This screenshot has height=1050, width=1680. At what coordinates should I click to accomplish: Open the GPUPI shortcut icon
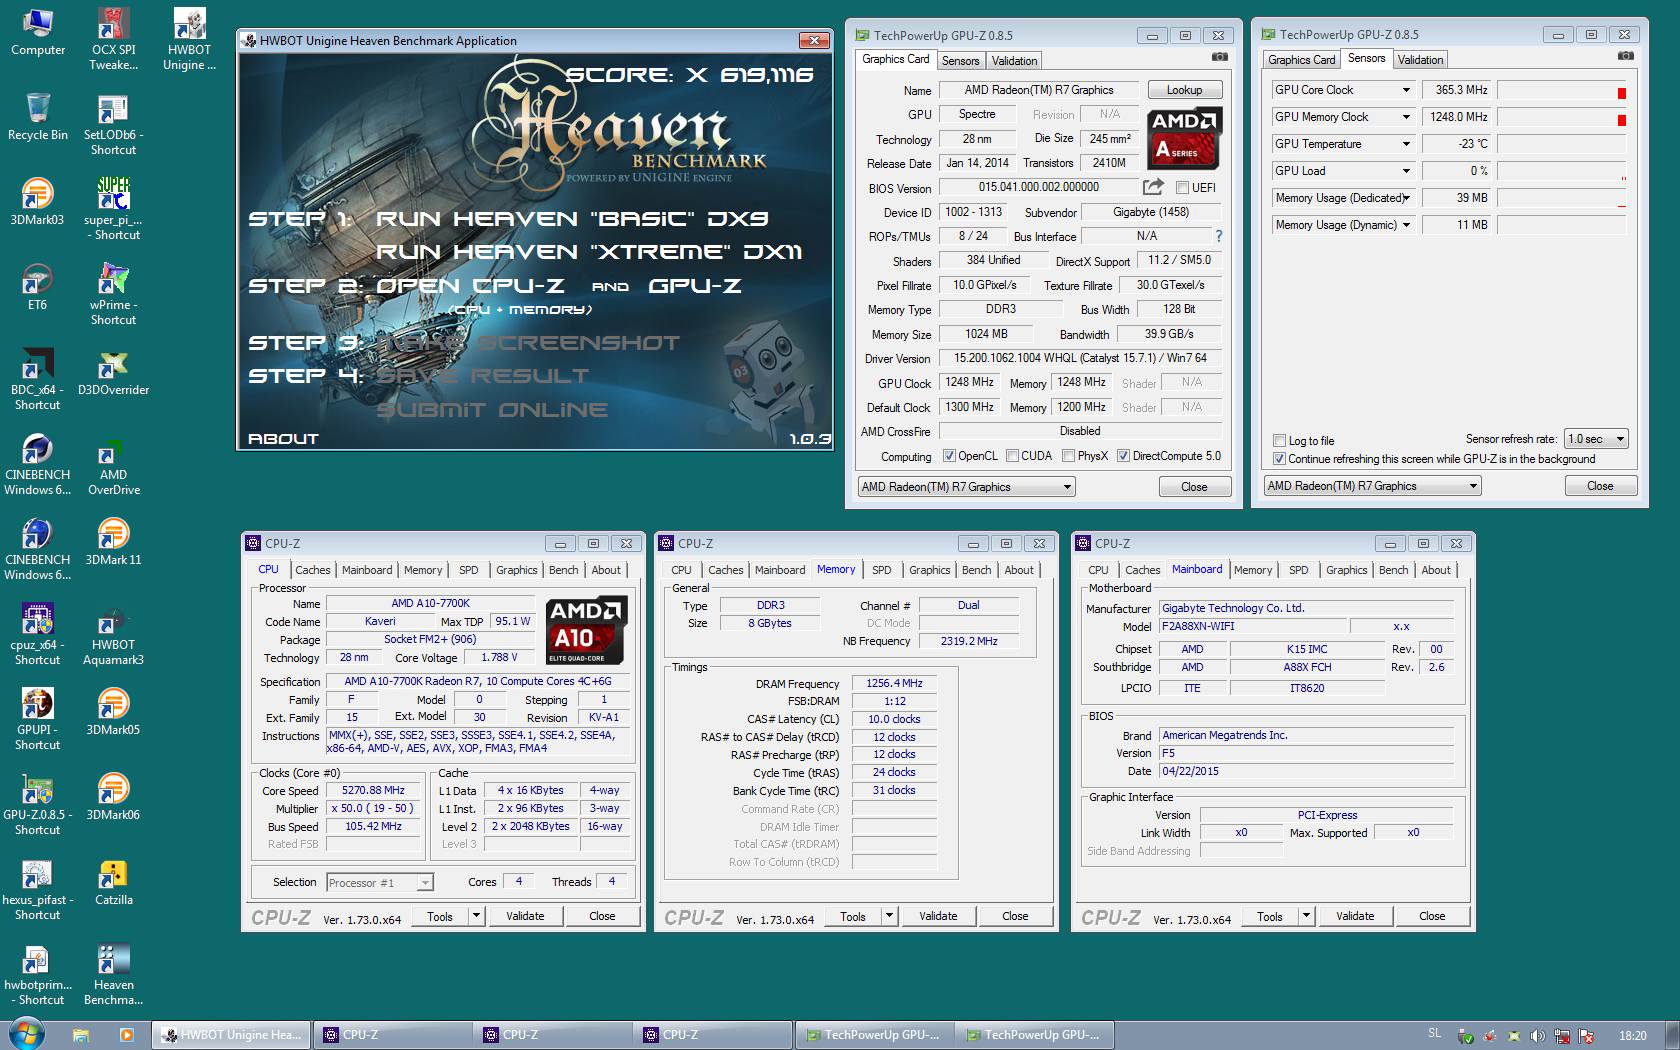click(38, 720)
